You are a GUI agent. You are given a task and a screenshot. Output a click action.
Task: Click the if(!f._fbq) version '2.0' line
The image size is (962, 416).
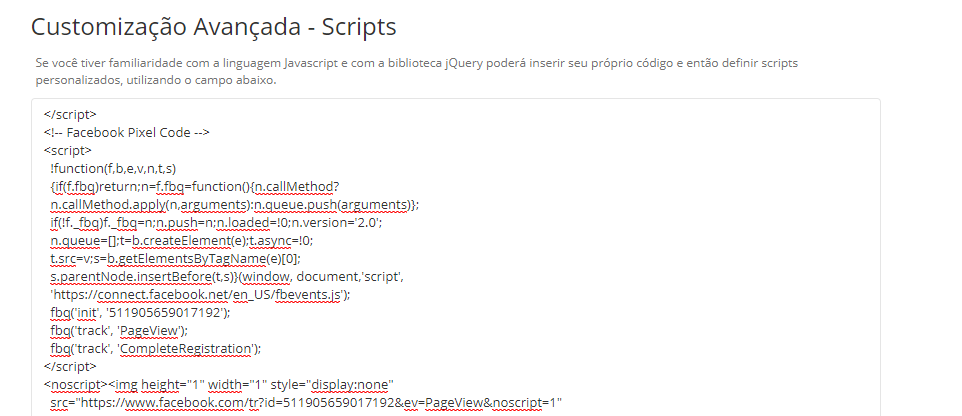[x=216, y=223]
